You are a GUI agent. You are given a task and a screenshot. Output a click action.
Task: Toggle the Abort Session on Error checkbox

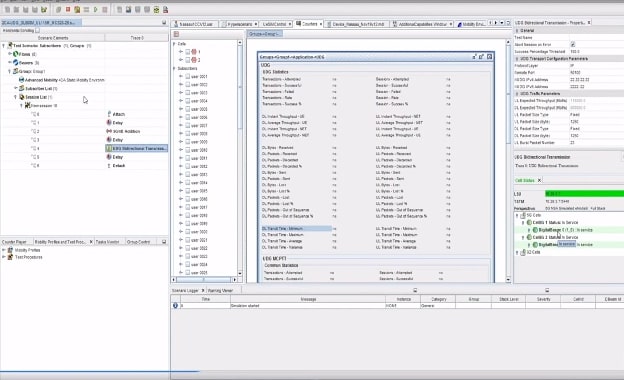click(573, 44)
